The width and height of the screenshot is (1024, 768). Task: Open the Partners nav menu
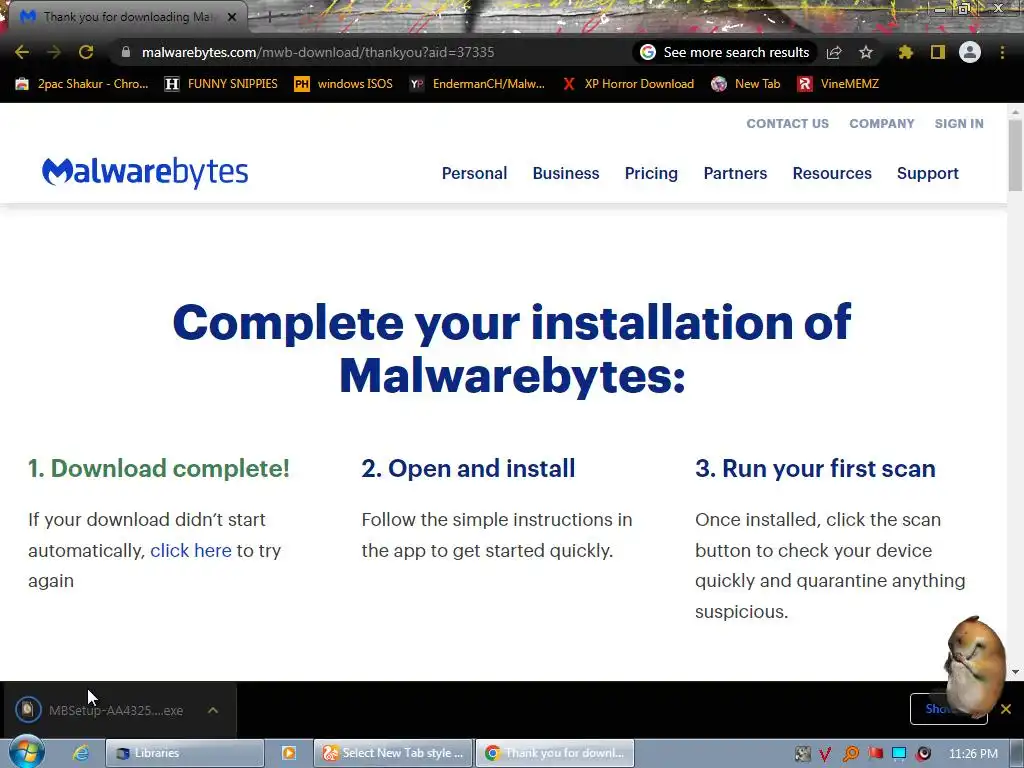click(x=735, y=173)
